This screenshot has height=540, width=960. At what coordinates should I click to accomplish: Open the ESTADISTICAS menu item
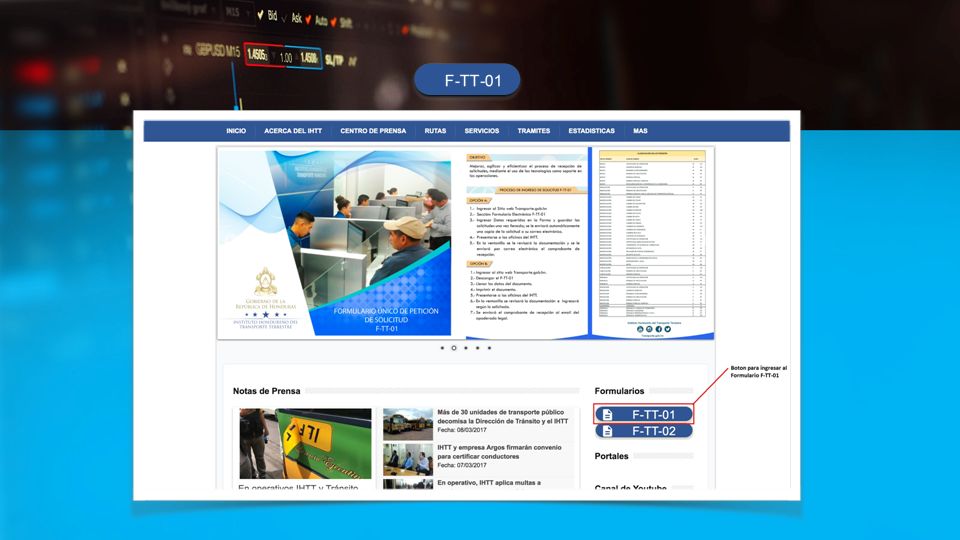pyautogui.click(x=591, y=131)
